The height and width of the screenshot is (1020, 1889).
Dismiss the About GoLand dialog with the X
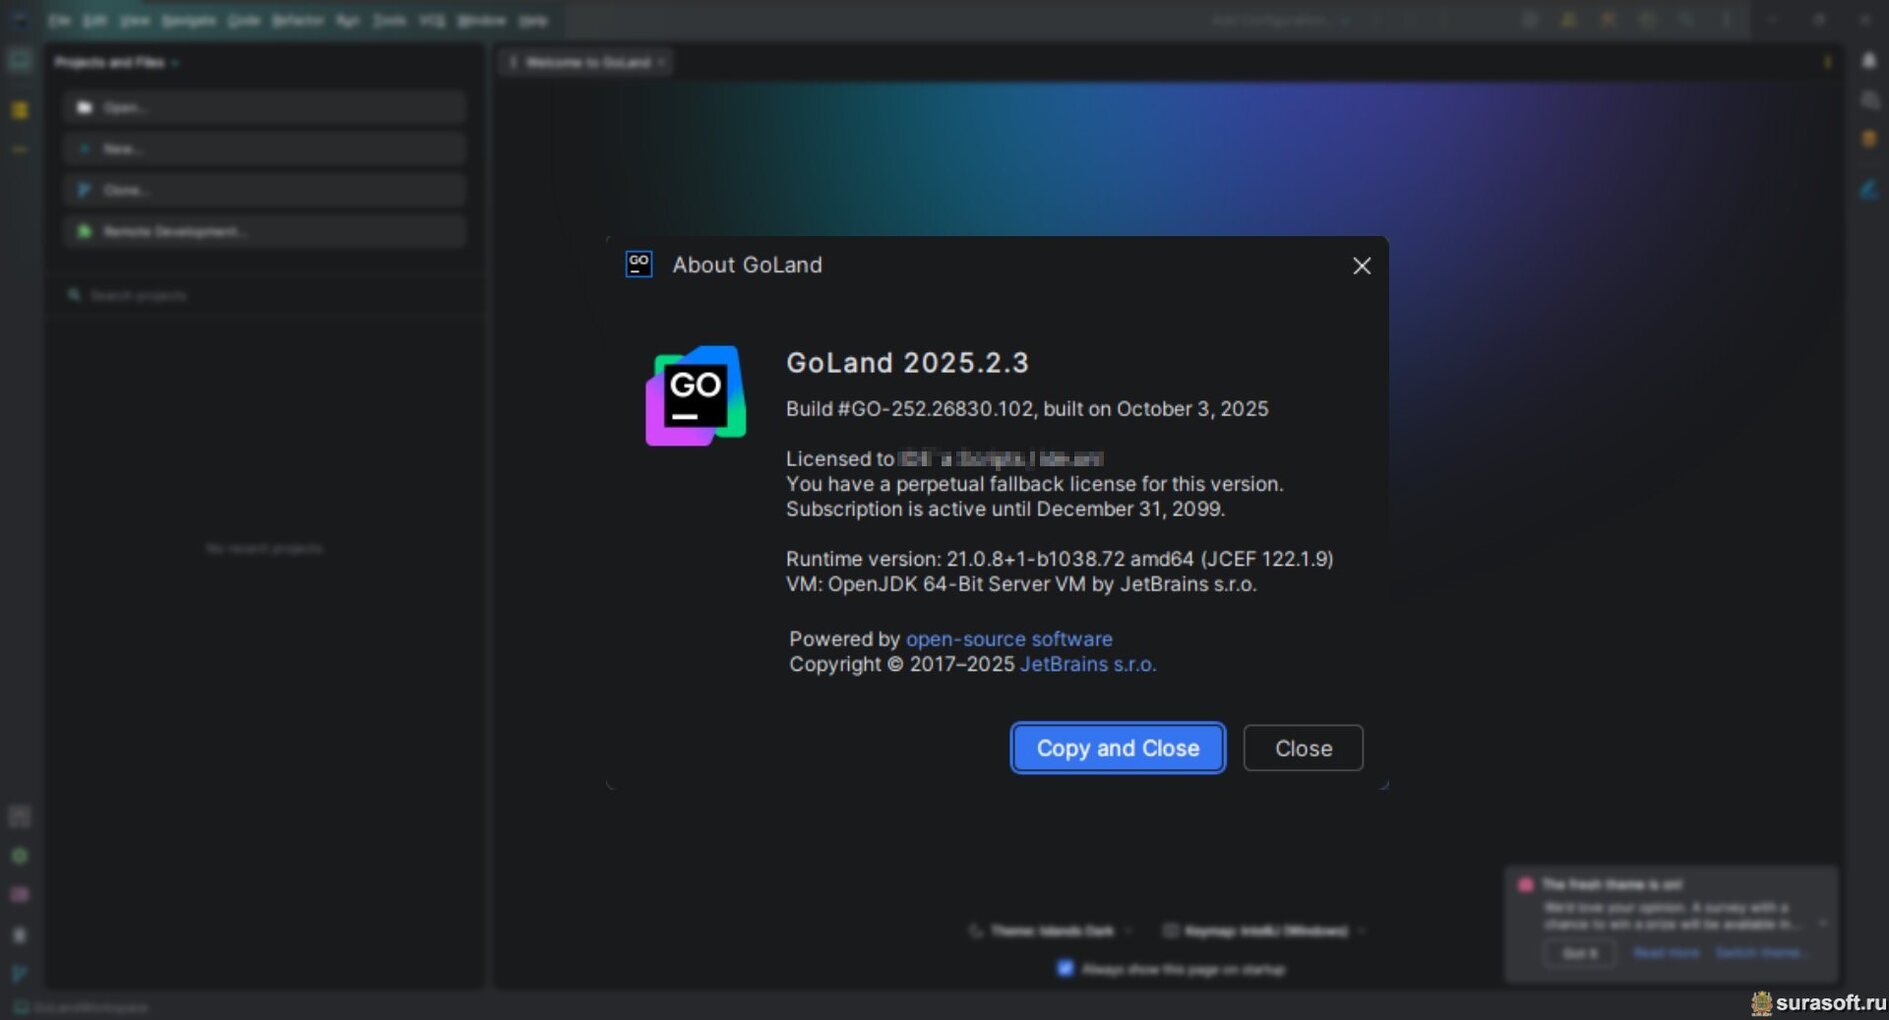click(1361, 266)
